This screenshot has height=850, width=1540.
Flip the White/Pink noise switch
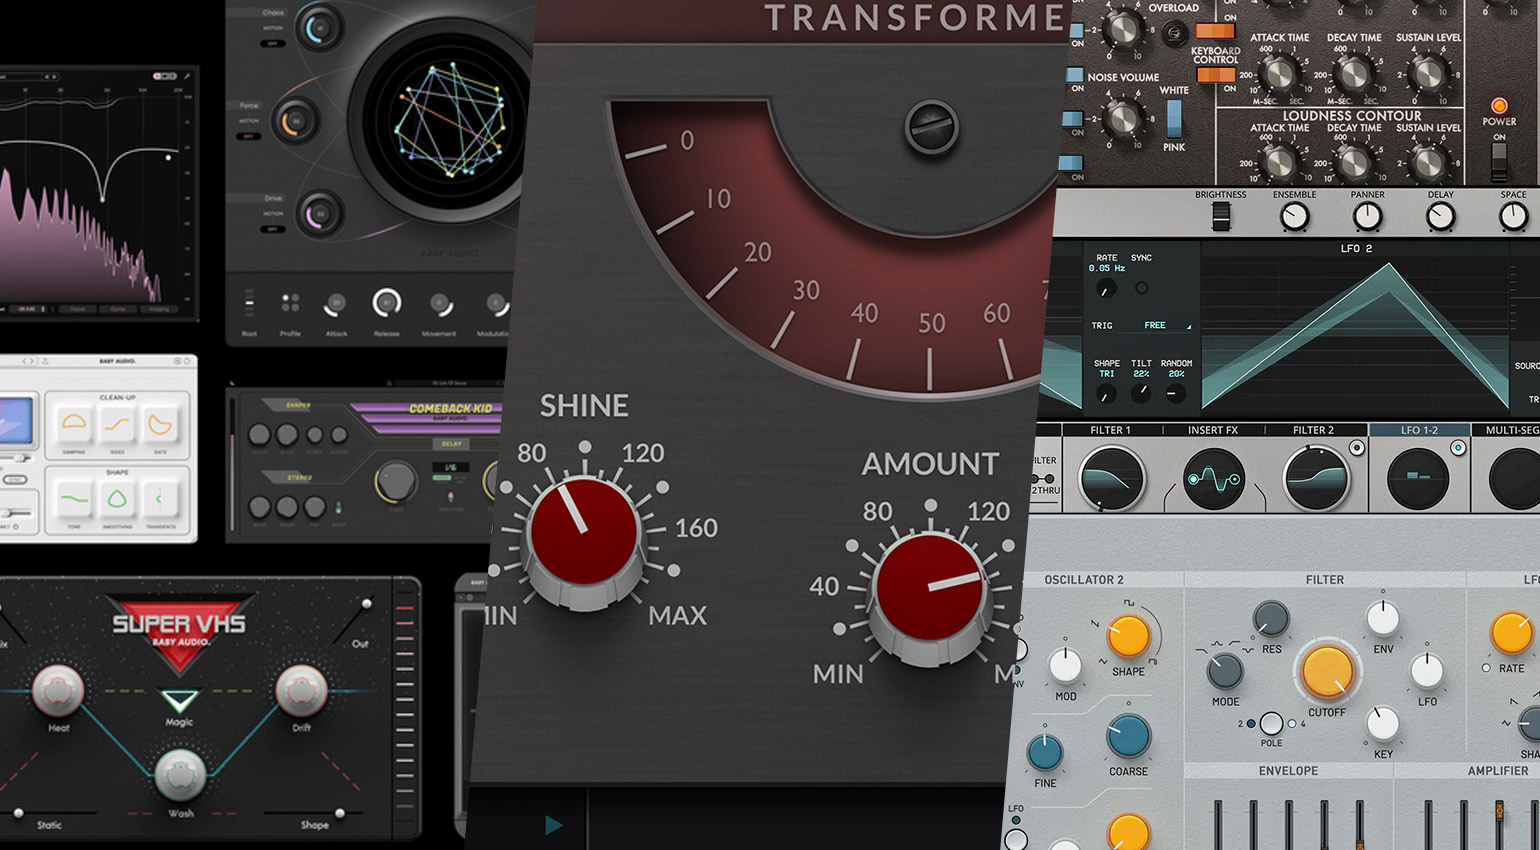pos(1174,119)
